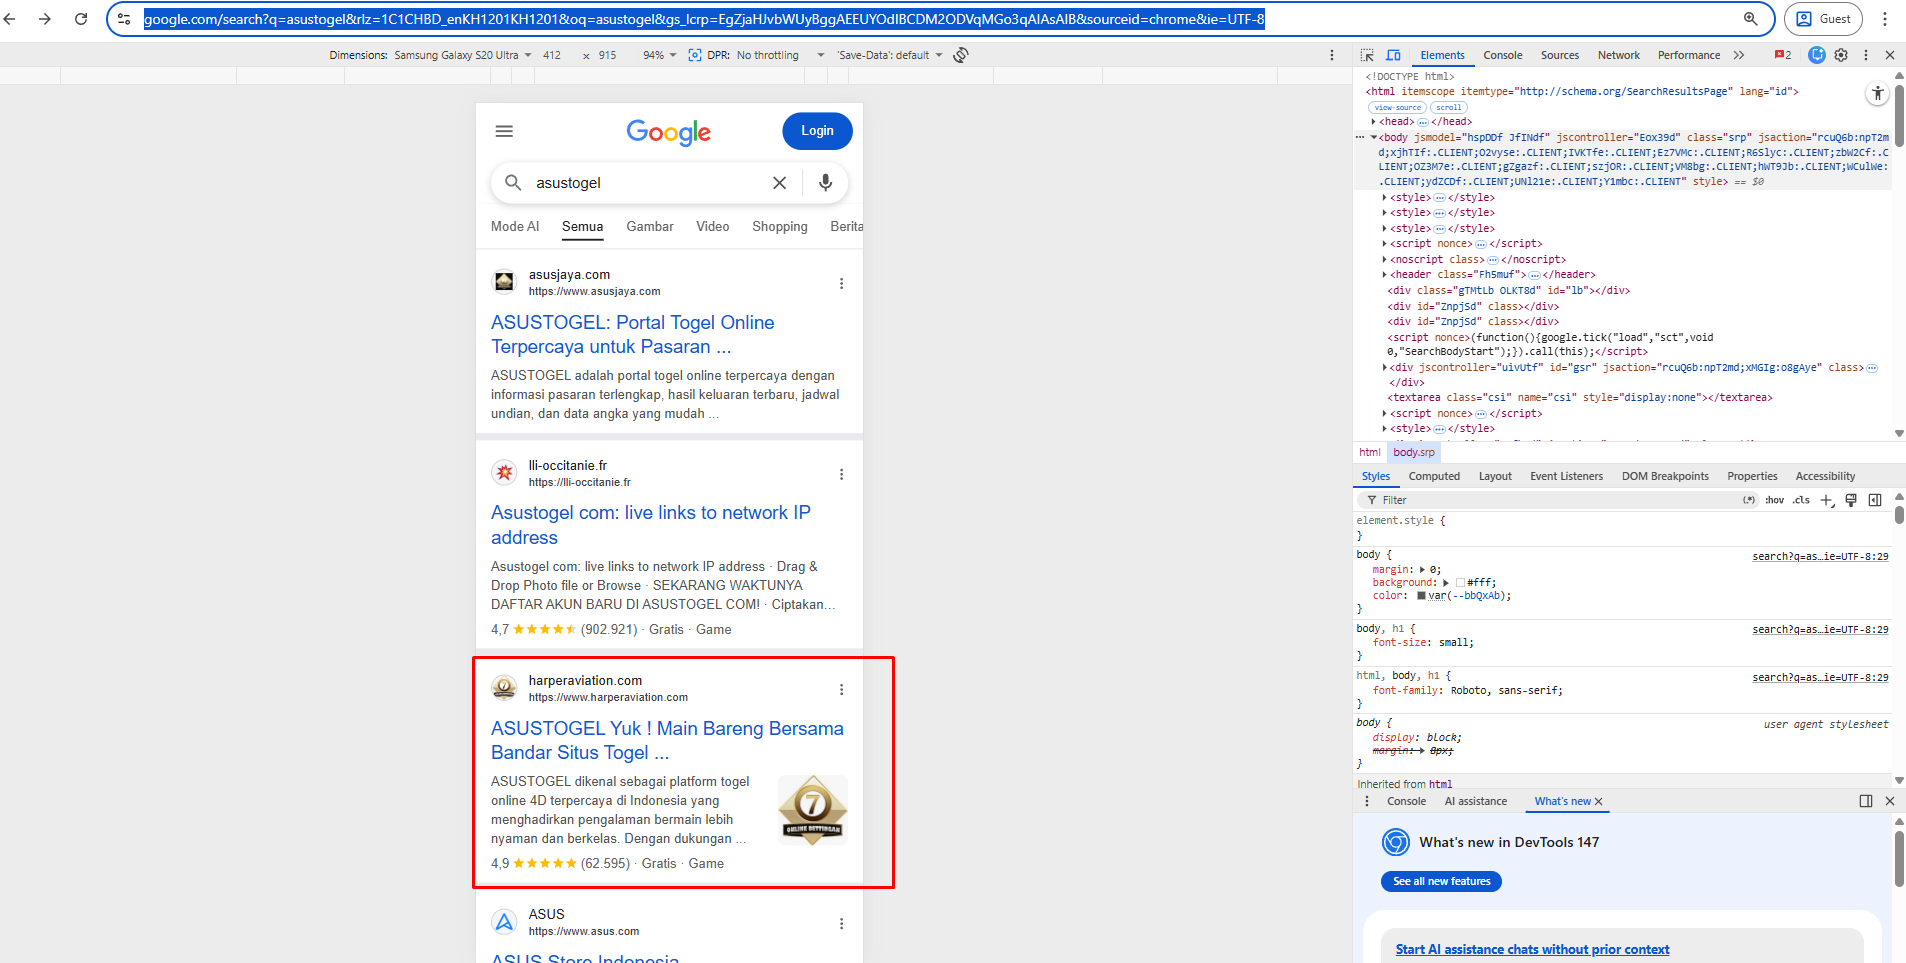Screen dimensions: 1906x963
Task: Click into the Styles Filter input field
Action: tap(1550, 500)
